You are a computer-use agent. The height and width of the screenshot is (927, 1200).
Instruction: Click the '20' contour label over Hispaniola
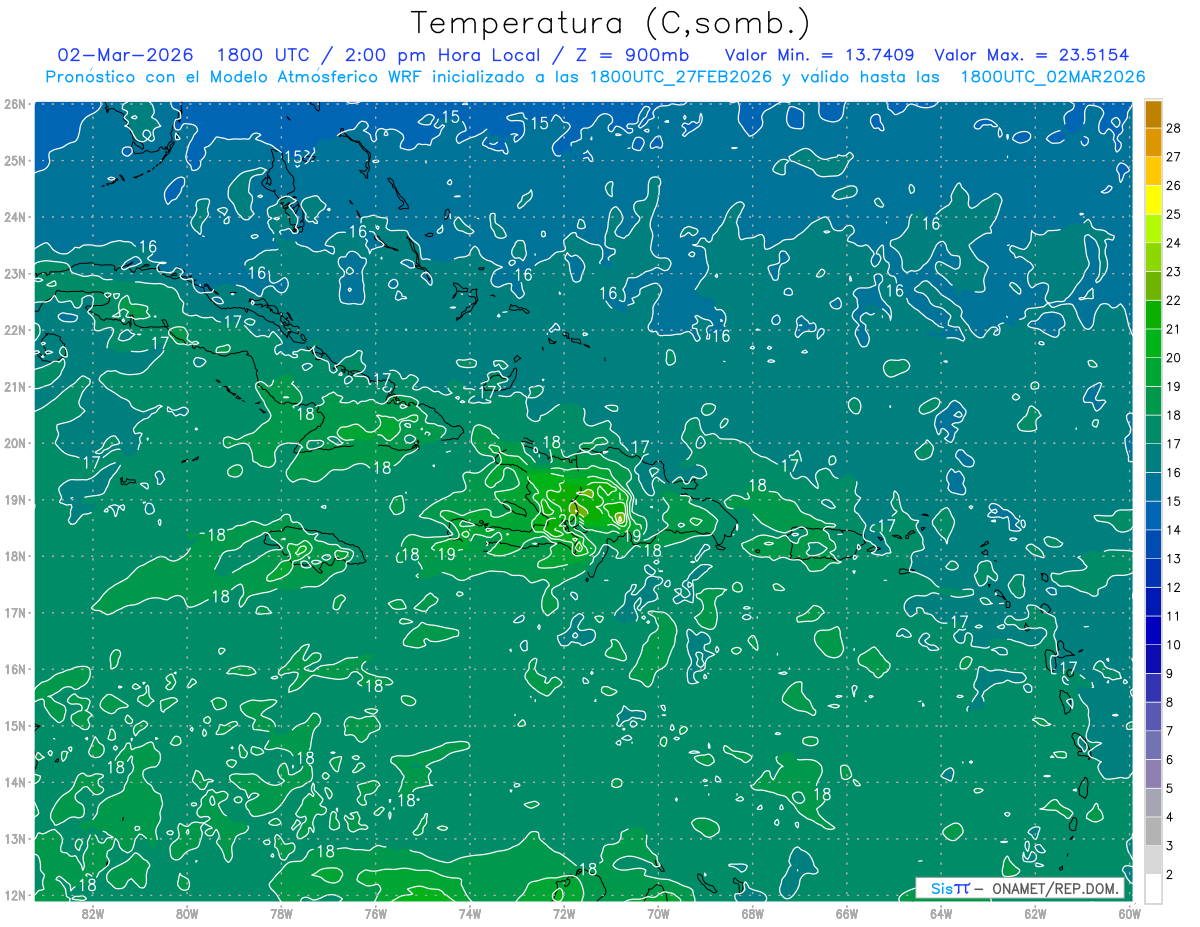coord(569,521)
